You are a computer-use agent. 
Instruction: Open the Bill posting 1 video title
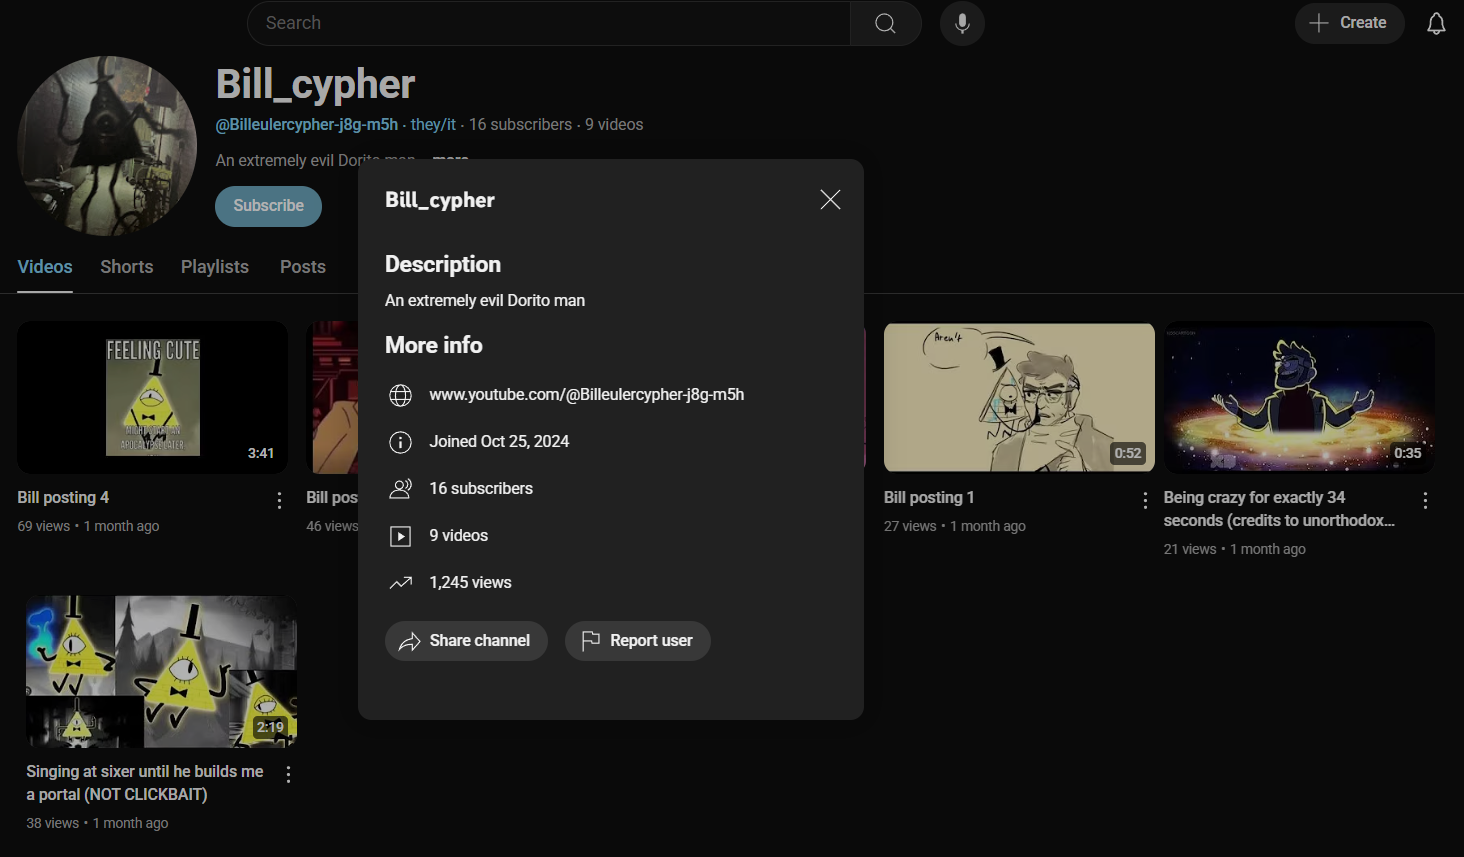(x=929, y=498)
